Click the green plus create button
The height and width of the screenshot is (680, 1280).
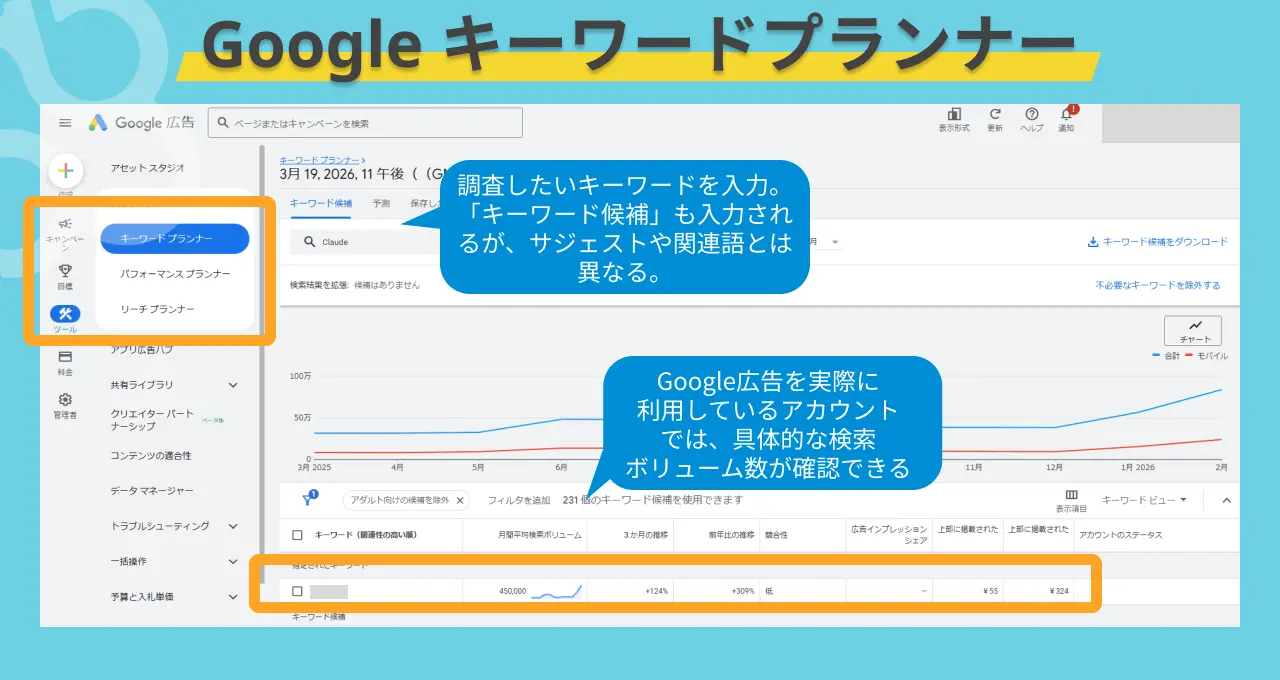click(66, 171)
